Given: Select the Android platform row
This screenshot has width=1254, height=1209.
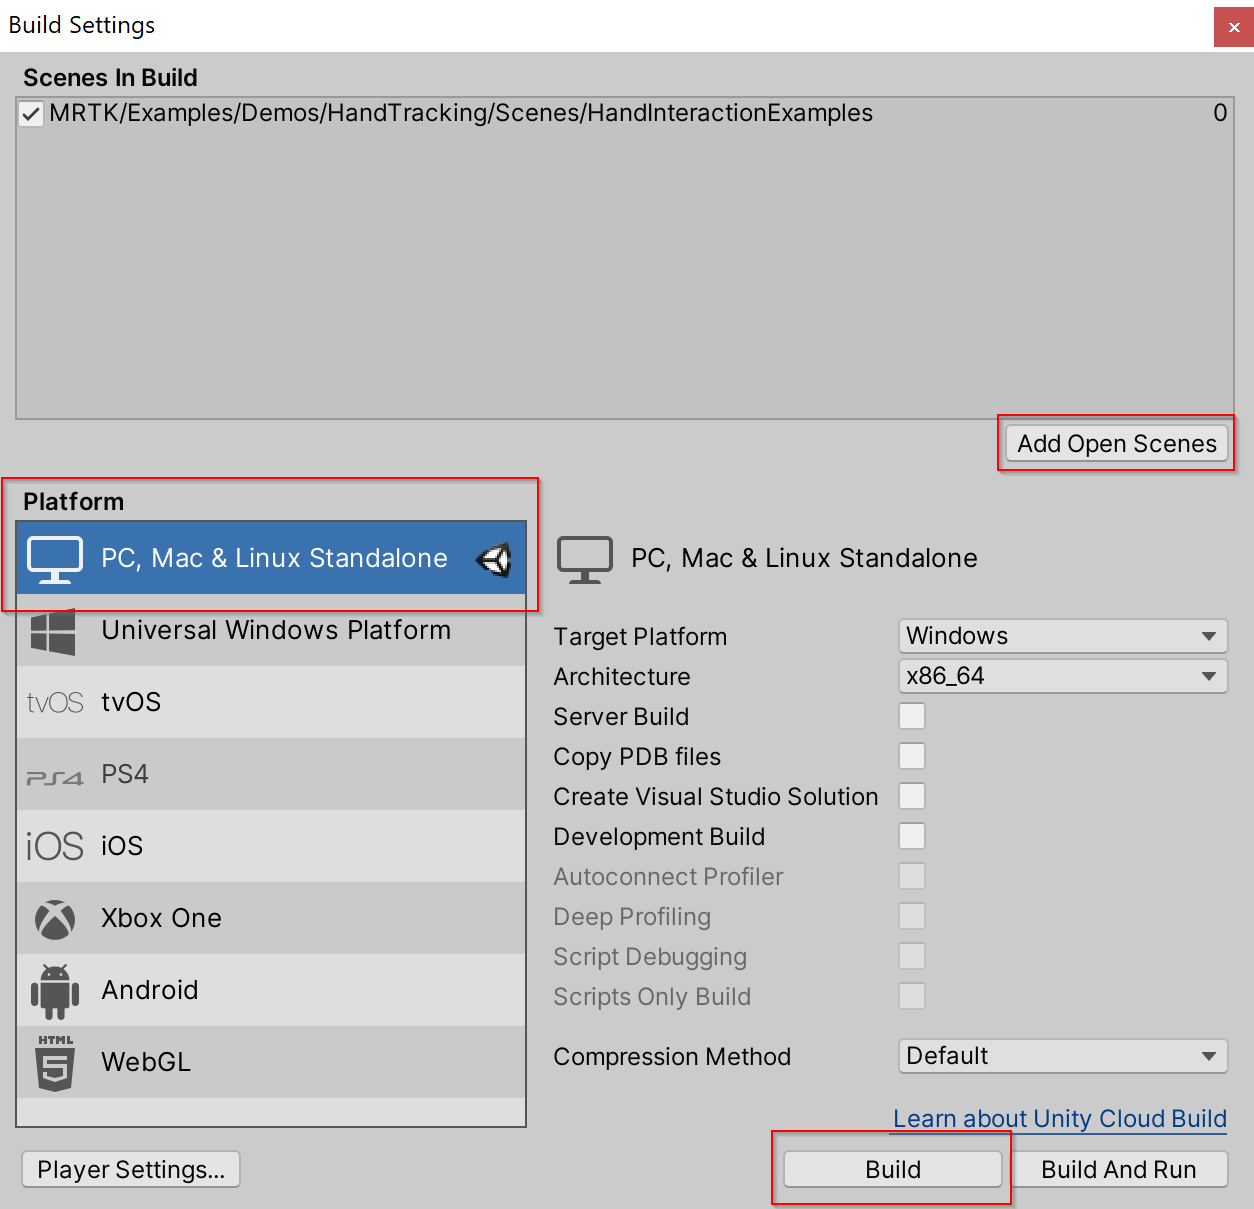Looking at the screenshot, I should point(271,990).
